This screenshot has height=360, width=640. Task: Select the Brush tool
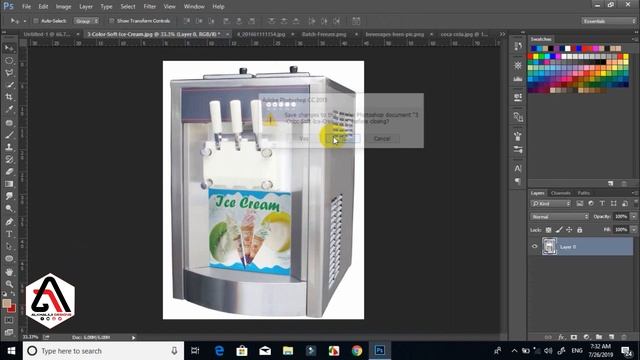click(x=9, y=135)
